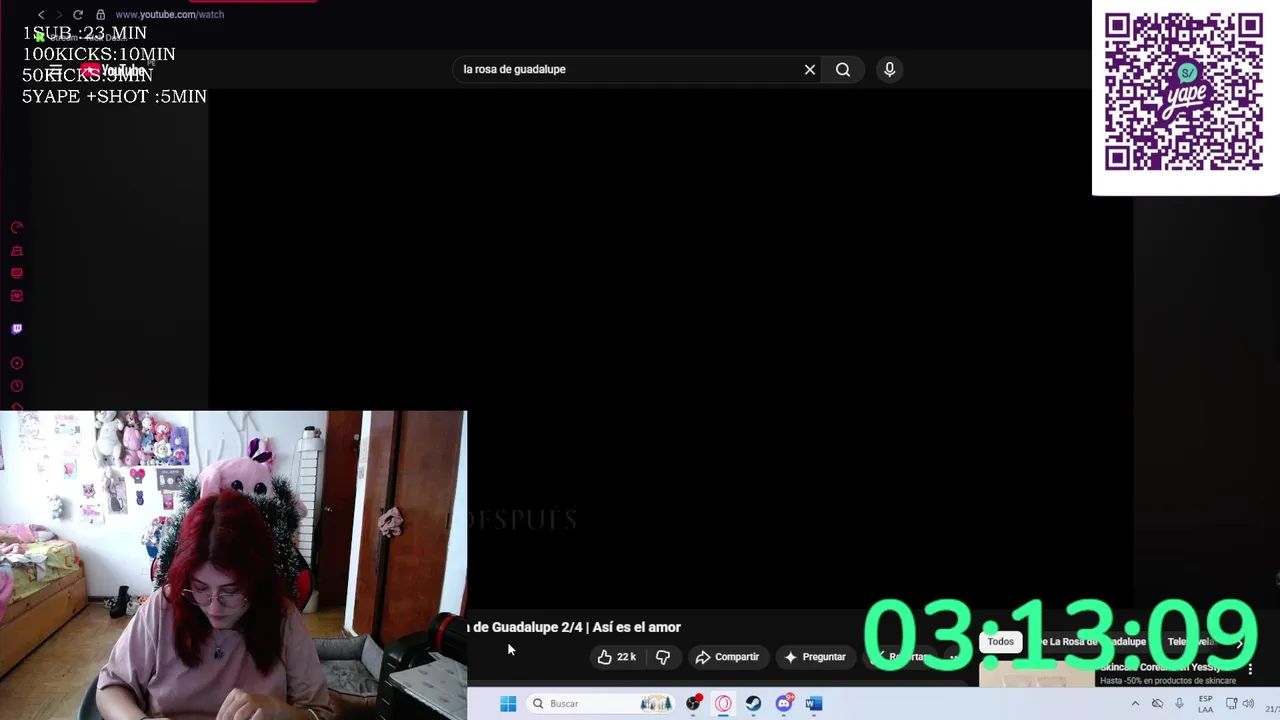Submit search with the magnifier button
This screenshot has width=1280, height=720.
[843, 69]
